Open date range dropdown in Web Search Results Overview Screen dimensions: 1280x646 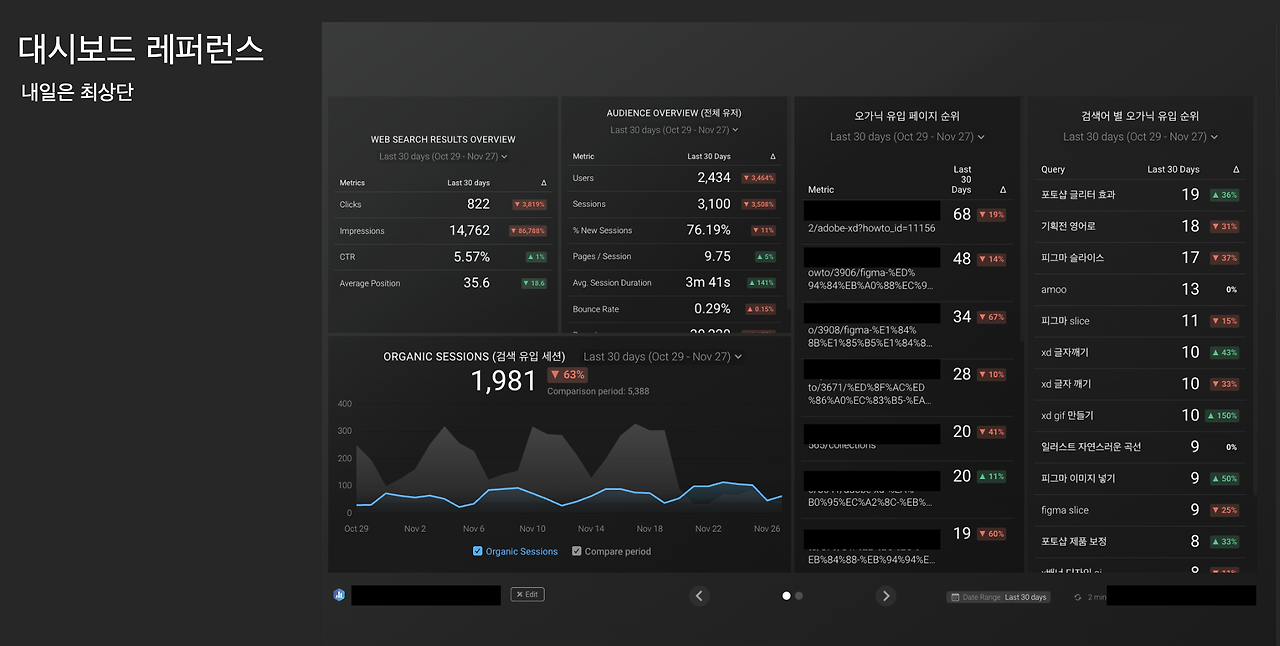(443, 157)
